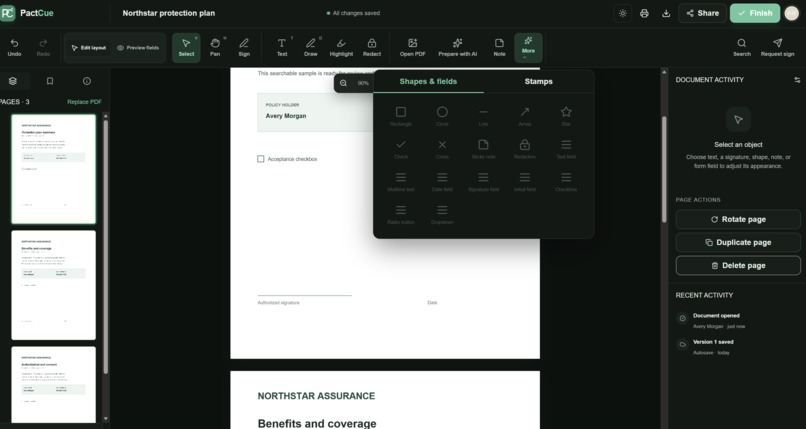Add a Note from the toolbar
Image resolution: width=806 pixels, height=429 pixels.
pos(499,48)
